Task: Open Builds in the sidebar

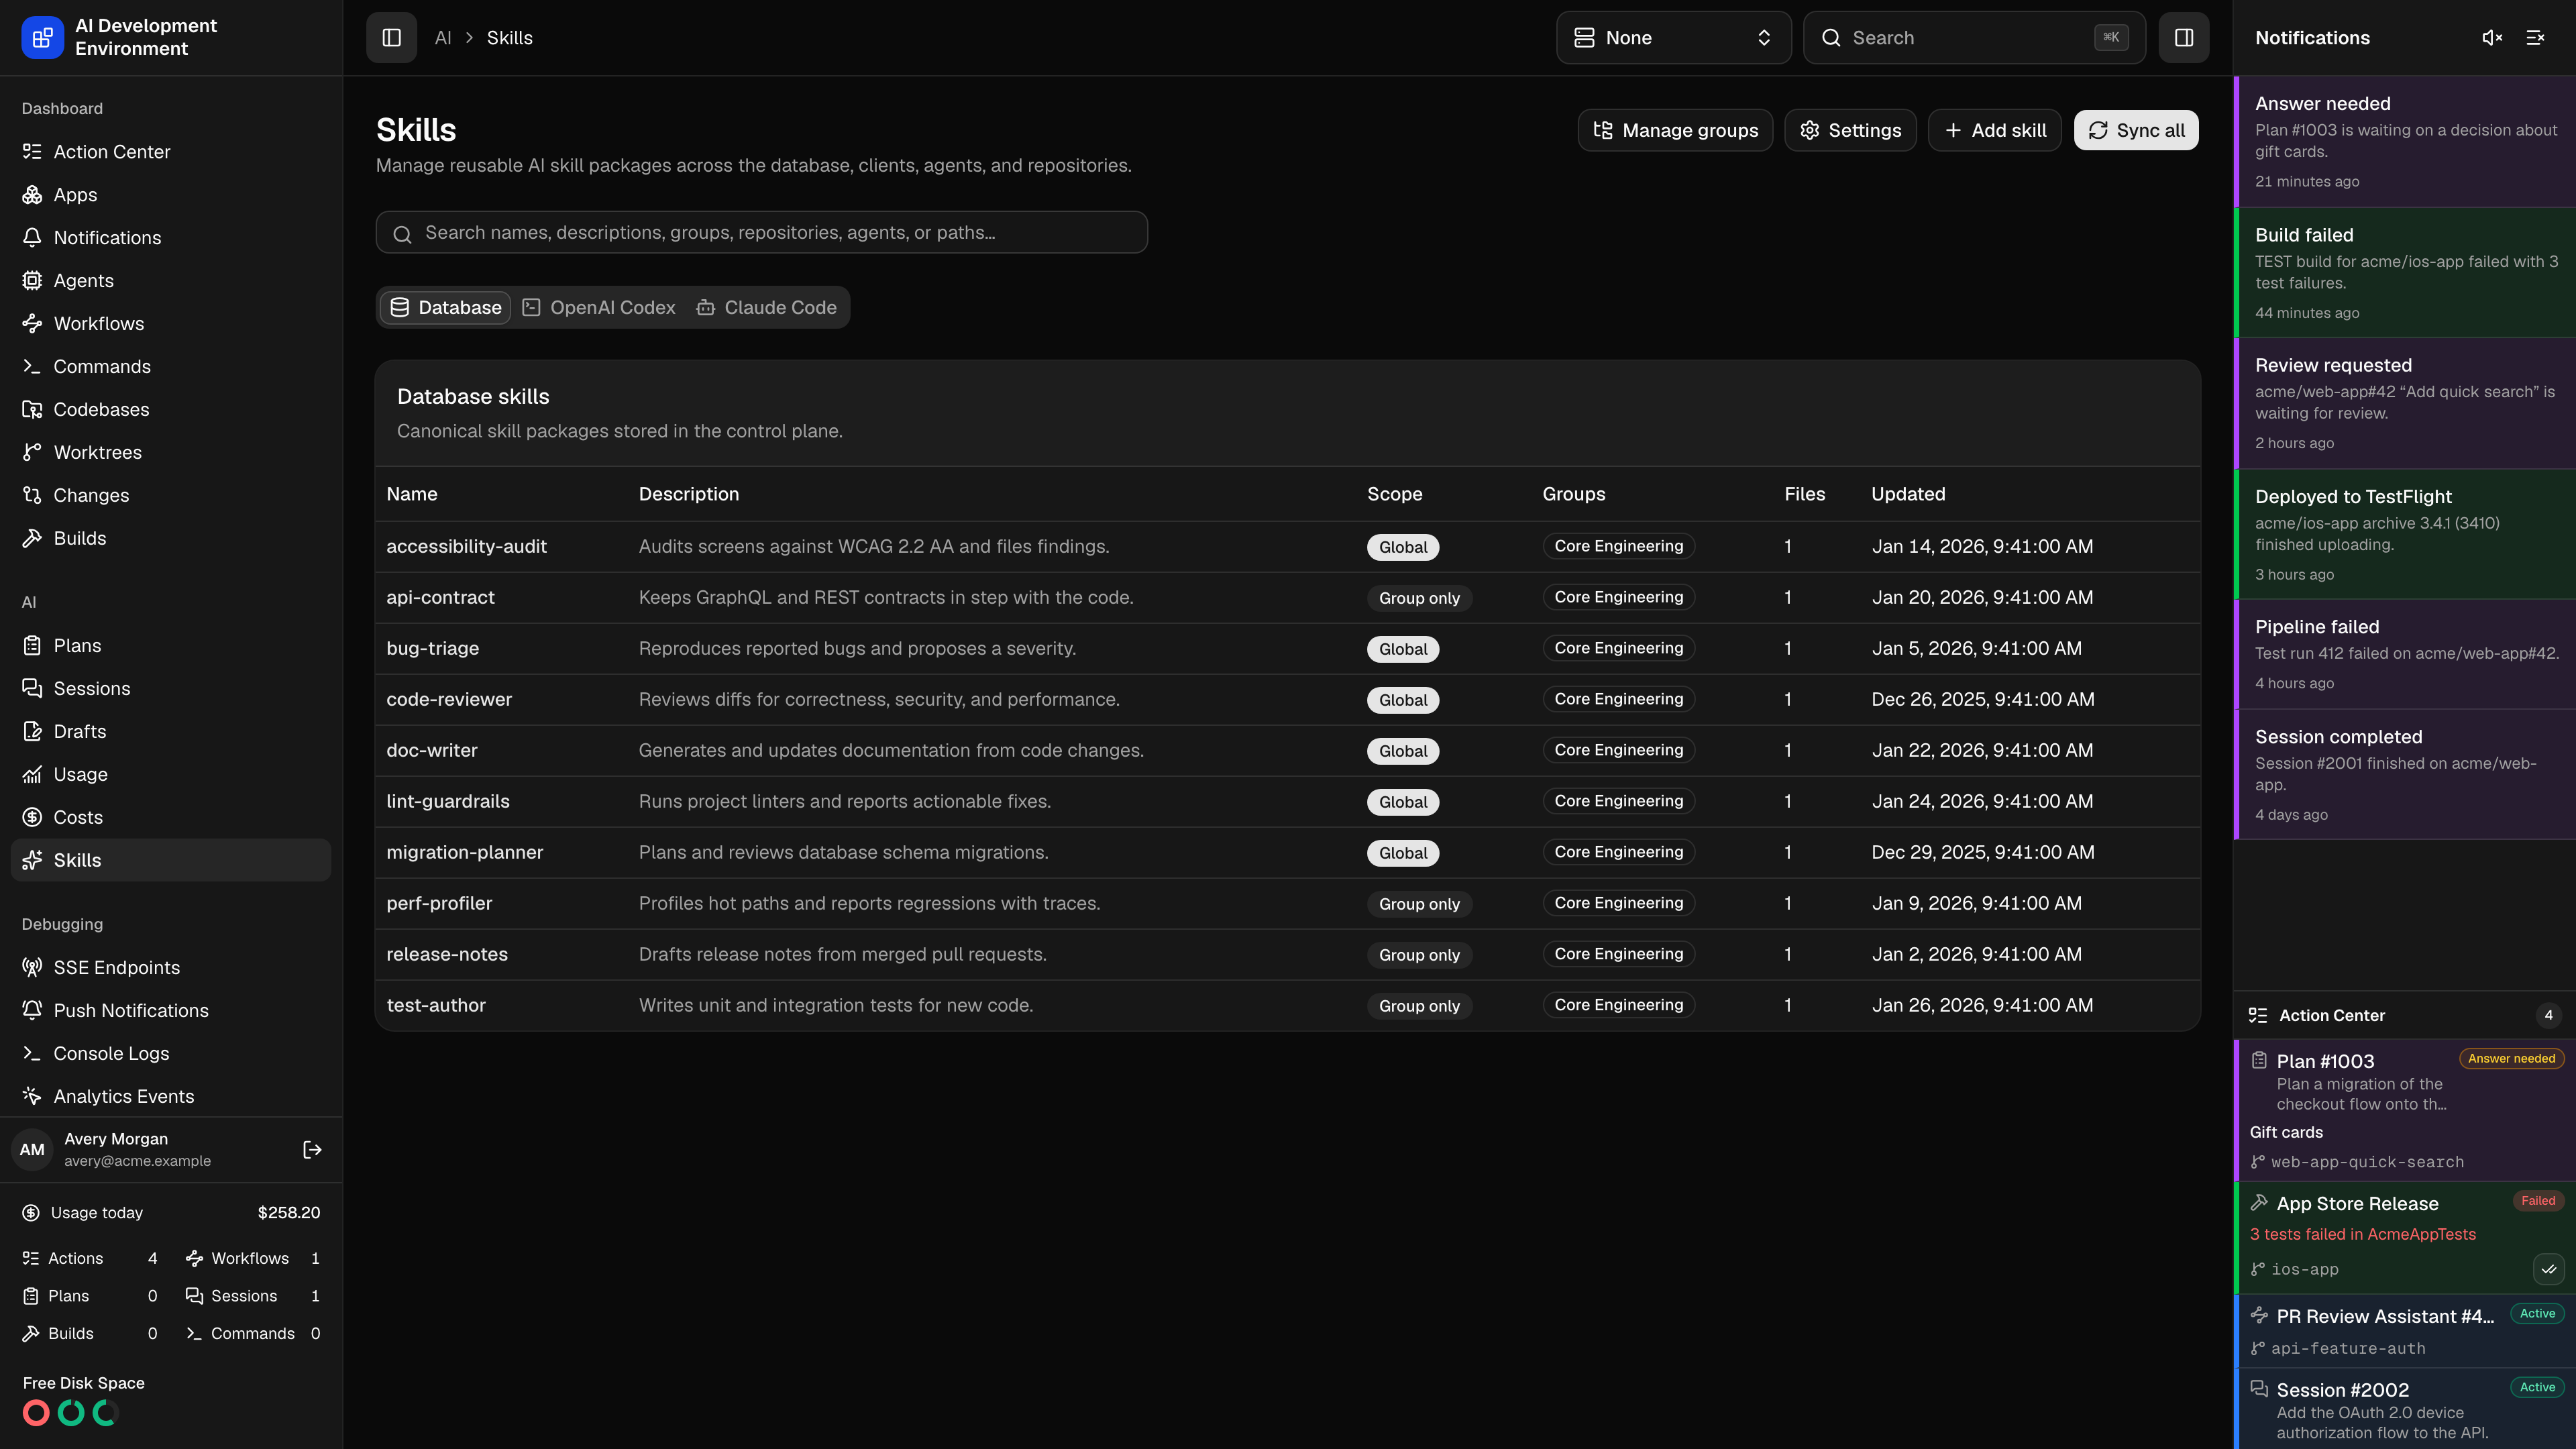Action: 171,539
